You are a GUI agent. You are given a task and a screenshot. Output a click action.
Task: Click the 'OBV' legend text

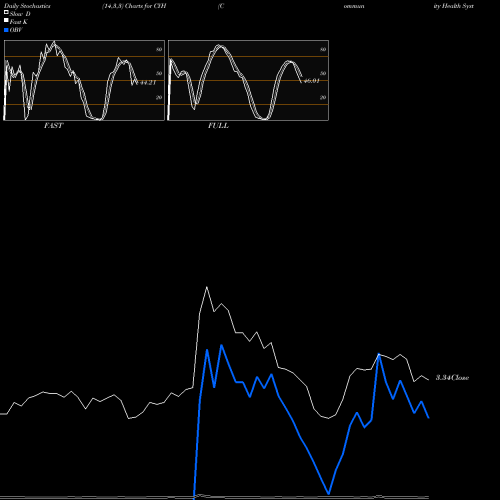coord(16,30)
